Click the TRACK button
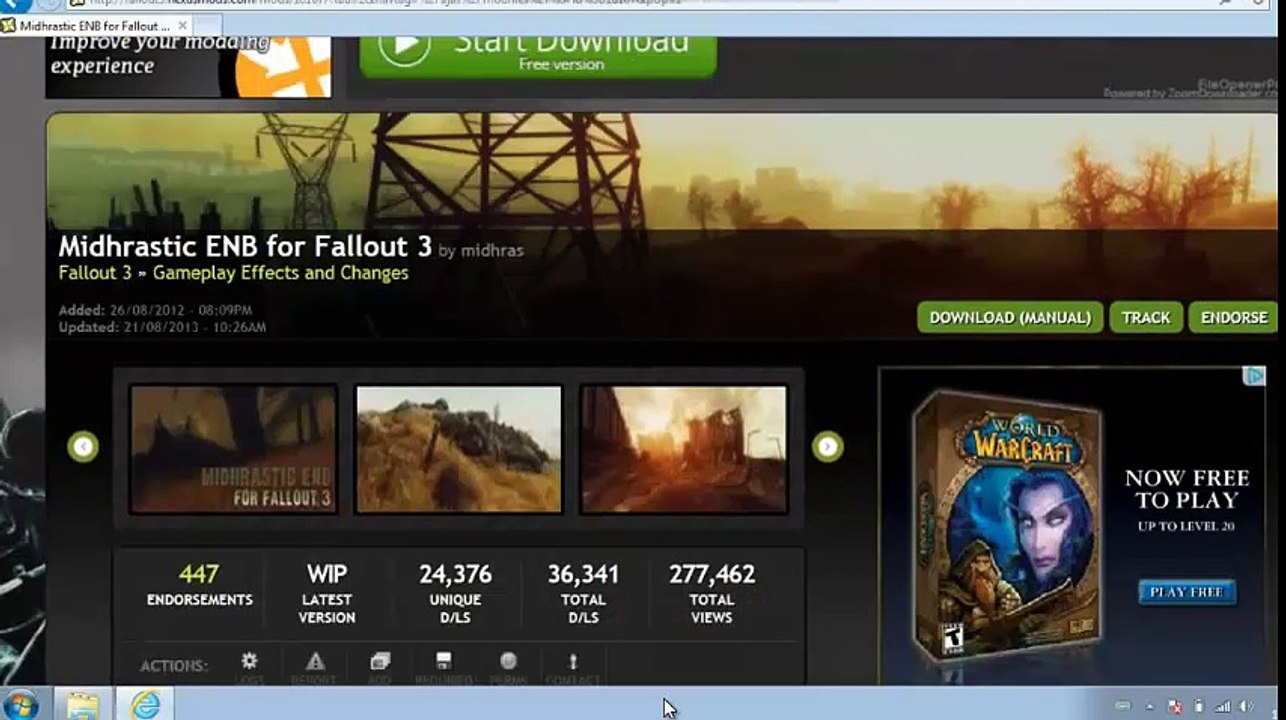 pyautogui.click(x=1146, y=317)
